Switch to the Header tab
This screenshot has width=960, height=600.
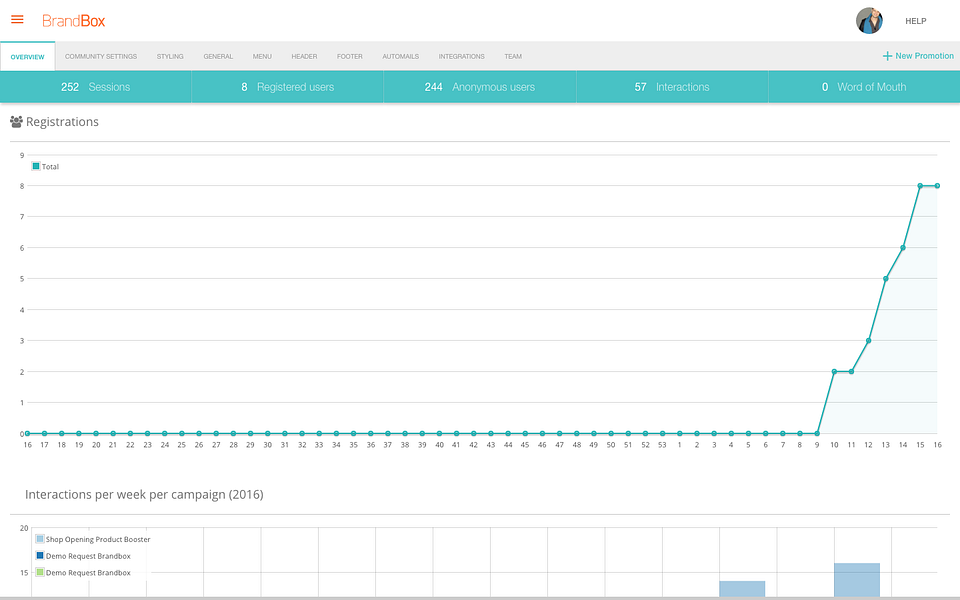(304, 56)
